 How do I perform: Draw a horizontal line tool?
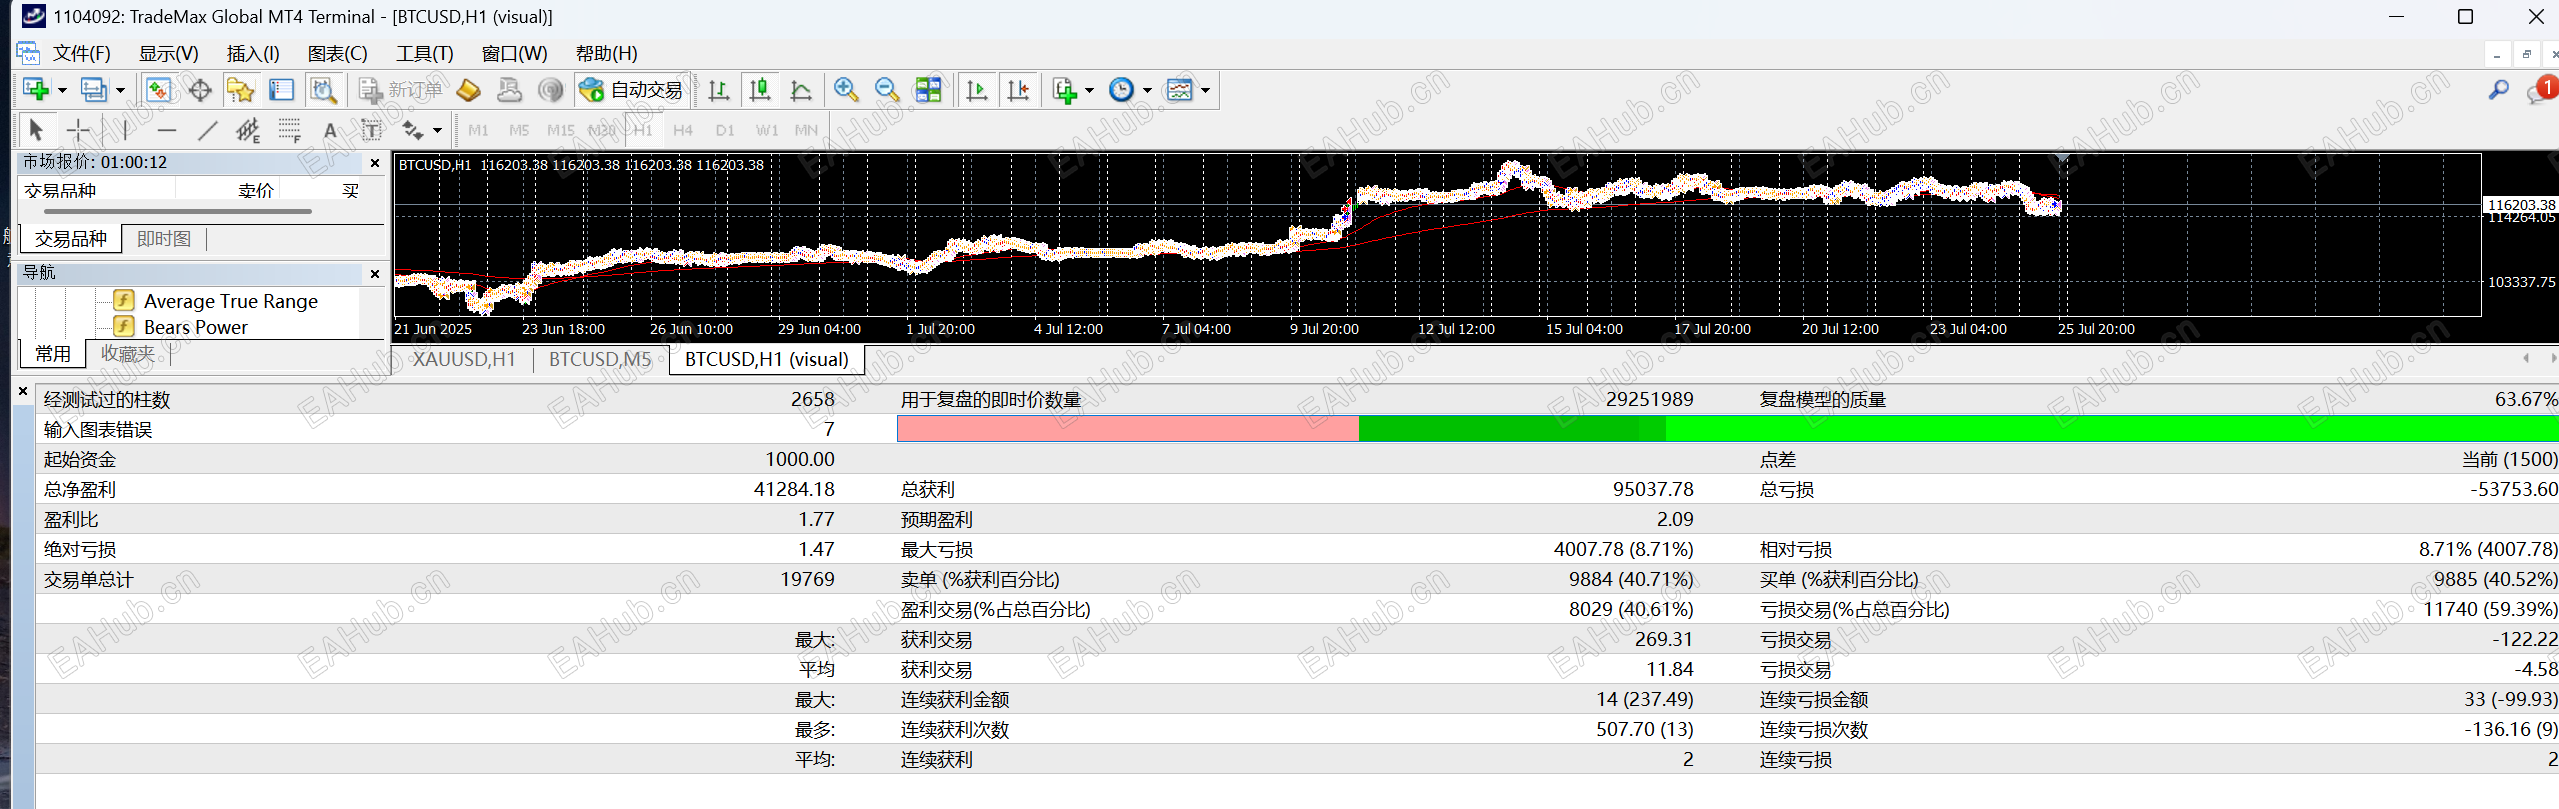click(167, 130)
